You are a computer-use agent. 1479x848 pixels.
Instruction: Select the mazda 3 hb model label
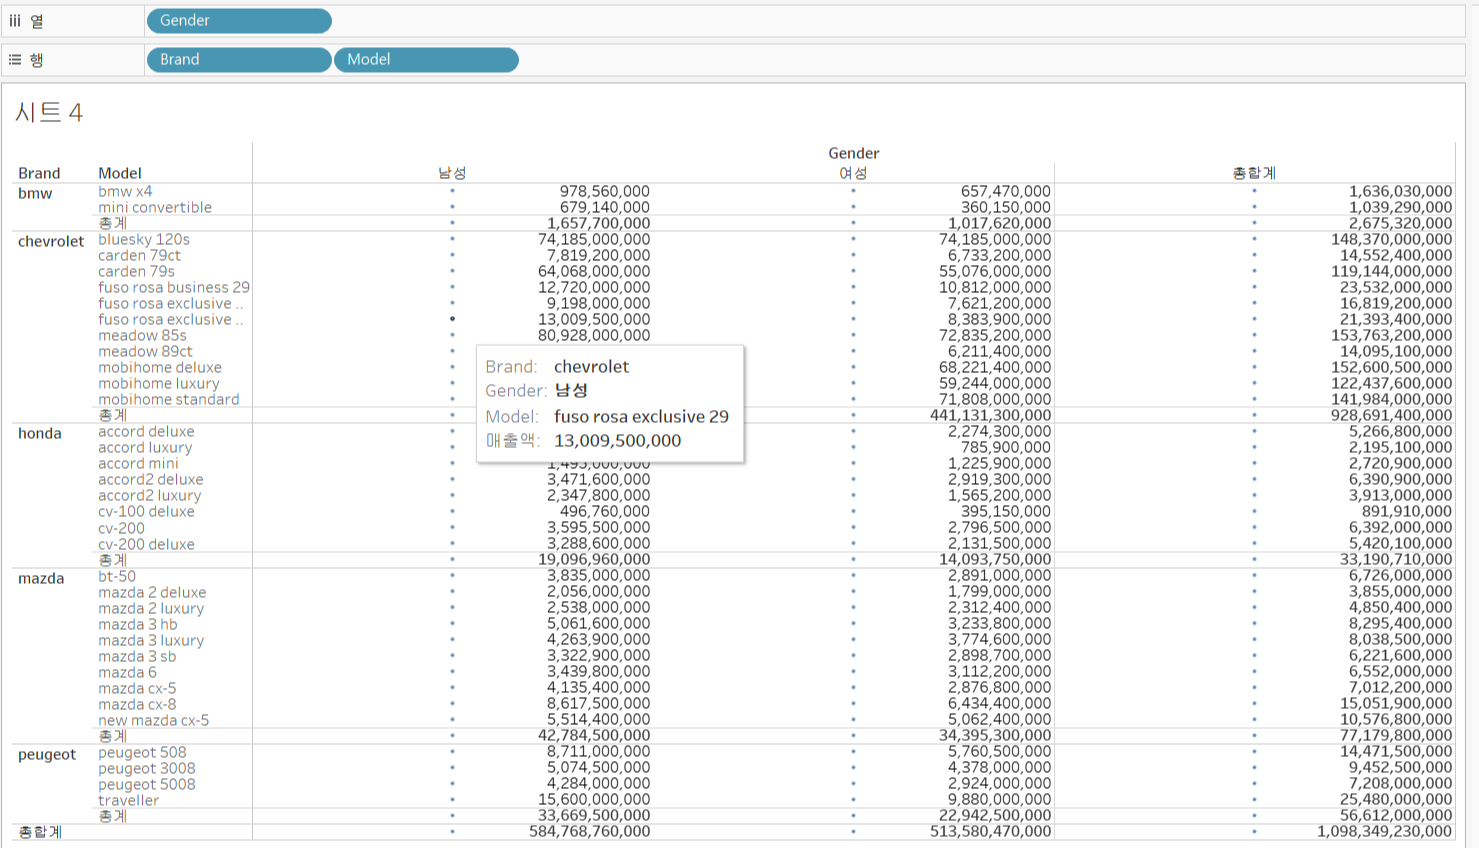coord(138,624)
